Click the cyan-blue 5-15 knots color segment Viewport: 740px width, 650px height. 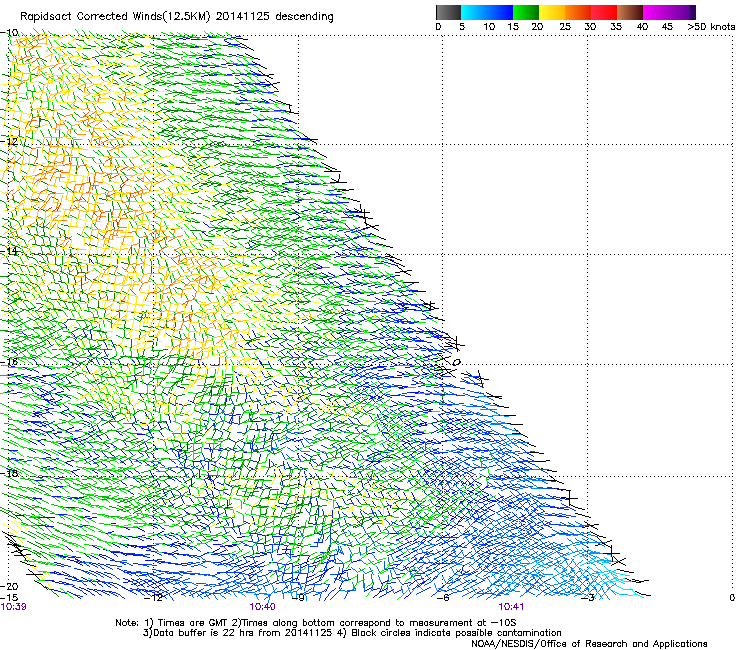(x=487, y=12)
